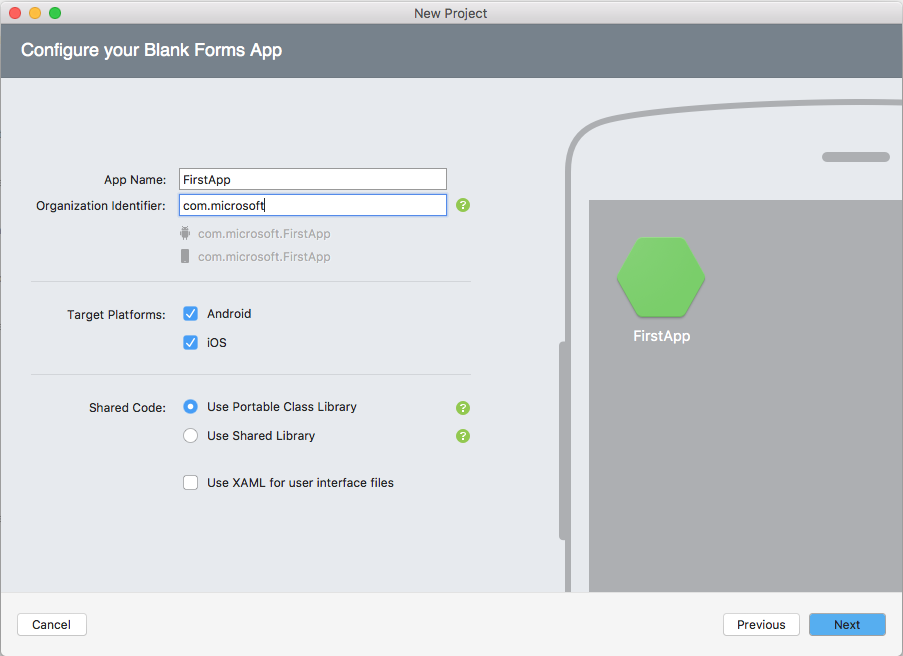Click the Organization Identifier text field
Screen dimensions: 903x656
tap(313, 205)
